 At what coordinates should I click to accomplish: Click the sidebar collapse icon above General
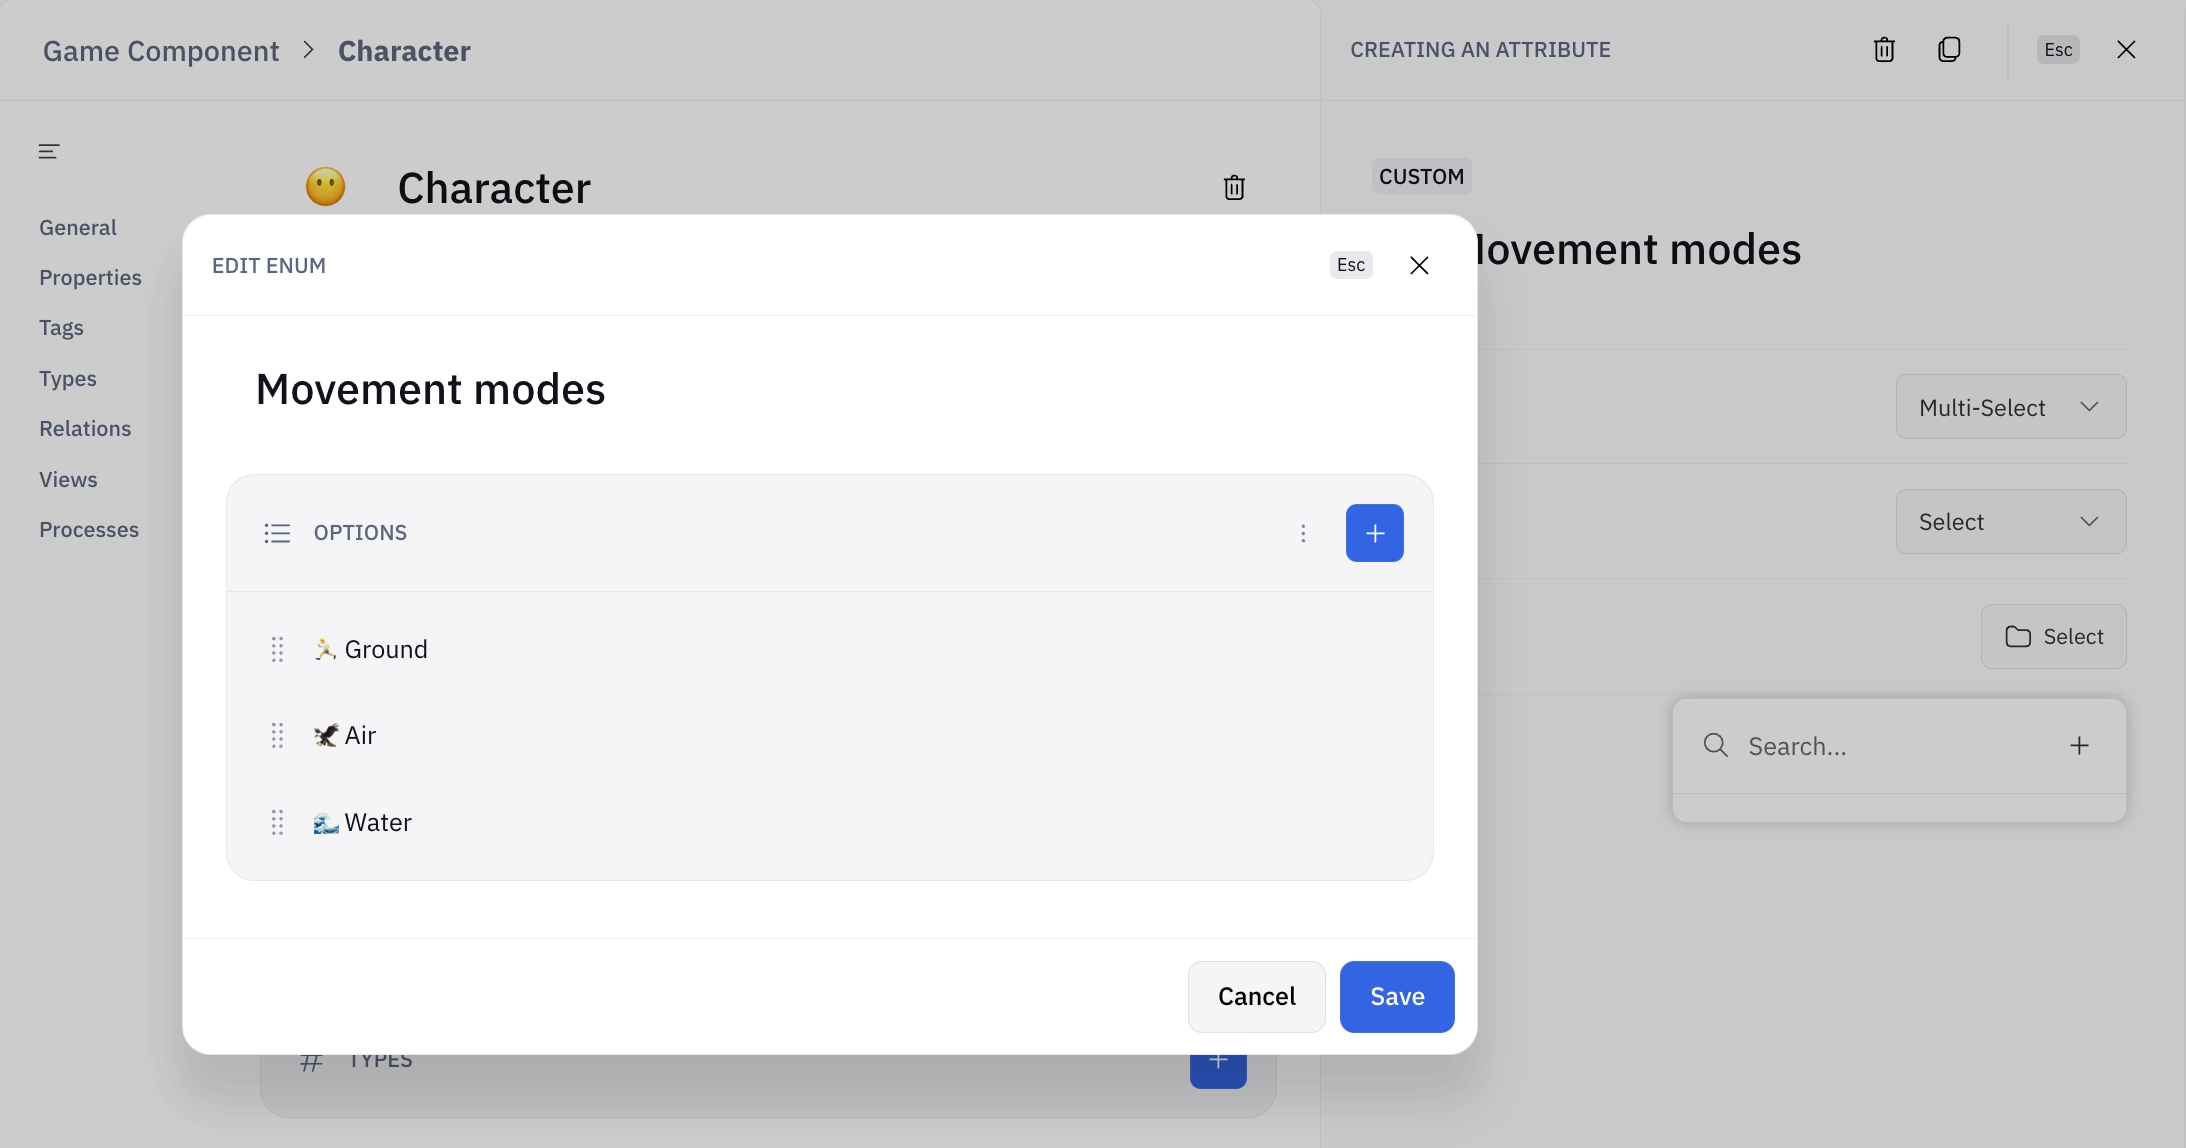point(49,150)
